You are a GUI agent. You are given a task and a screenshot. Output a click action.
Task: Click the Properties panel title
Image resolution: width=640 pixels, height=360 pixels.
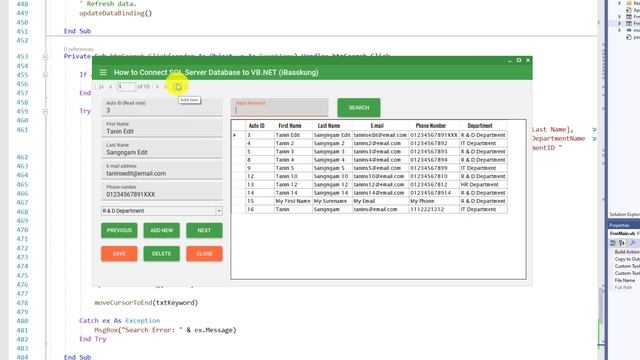619,225
